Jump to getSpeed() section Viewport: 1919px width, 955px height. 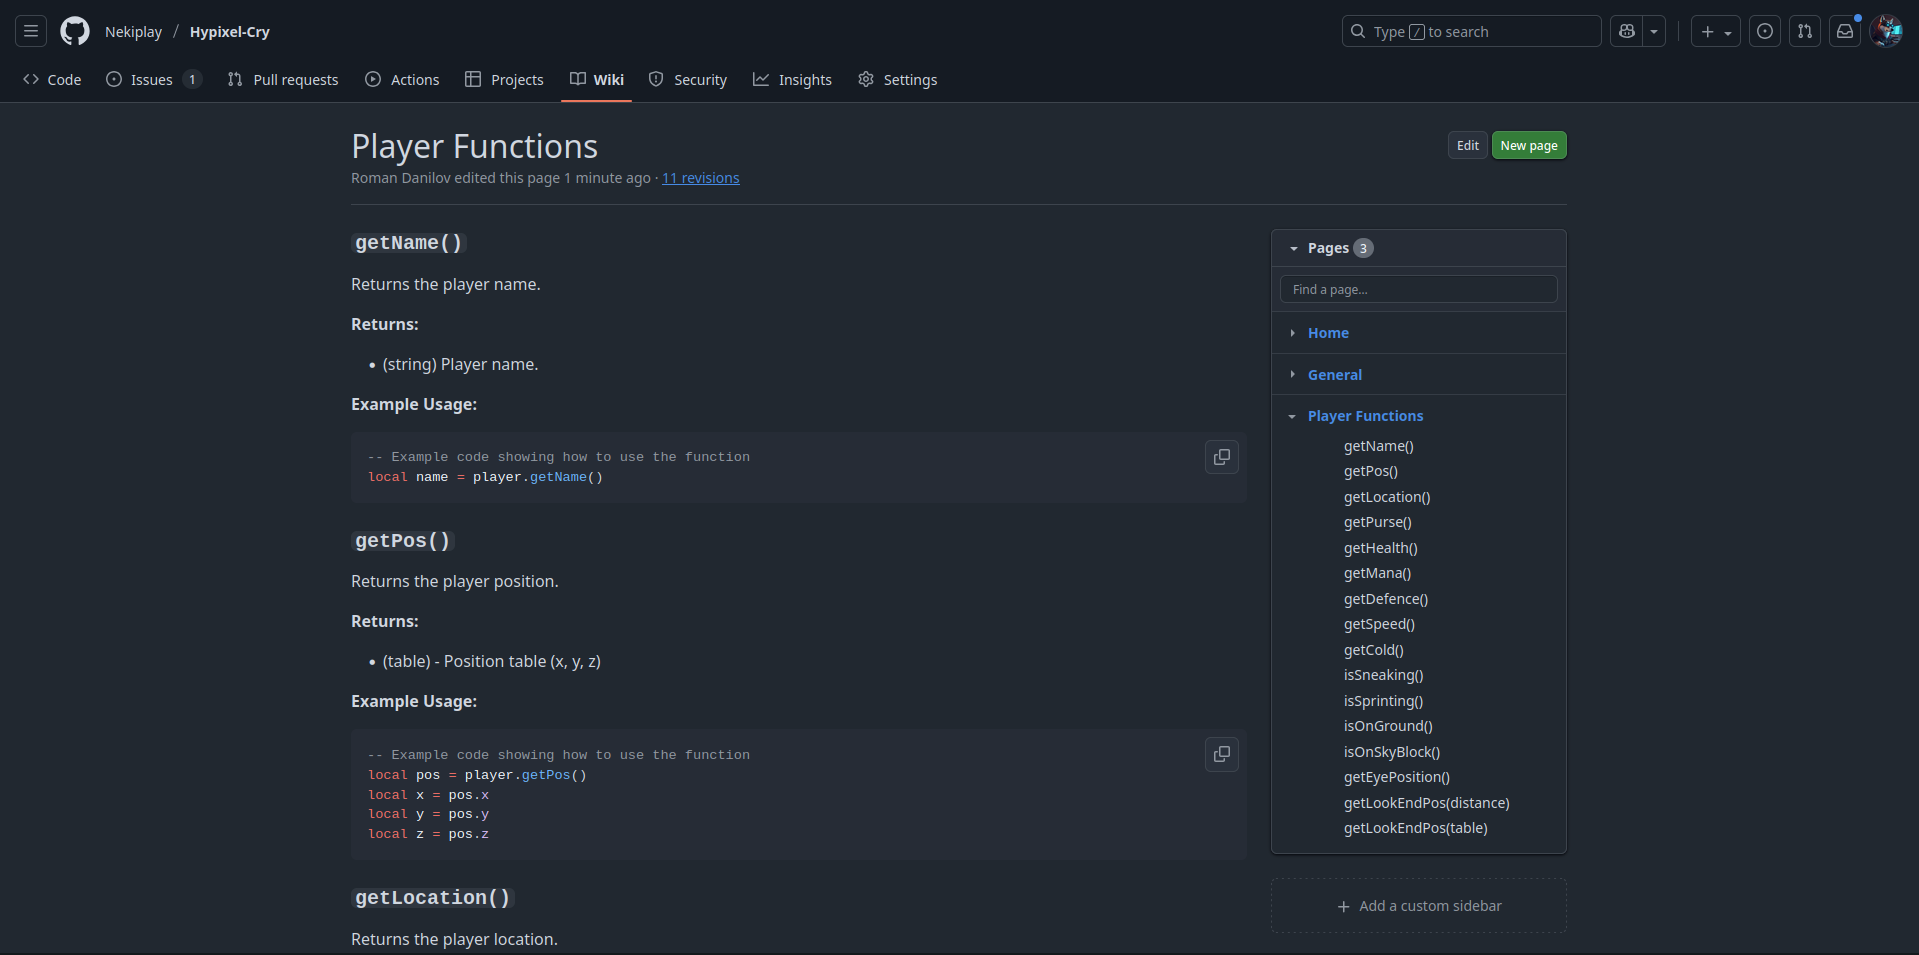[x=1379, y=624]
